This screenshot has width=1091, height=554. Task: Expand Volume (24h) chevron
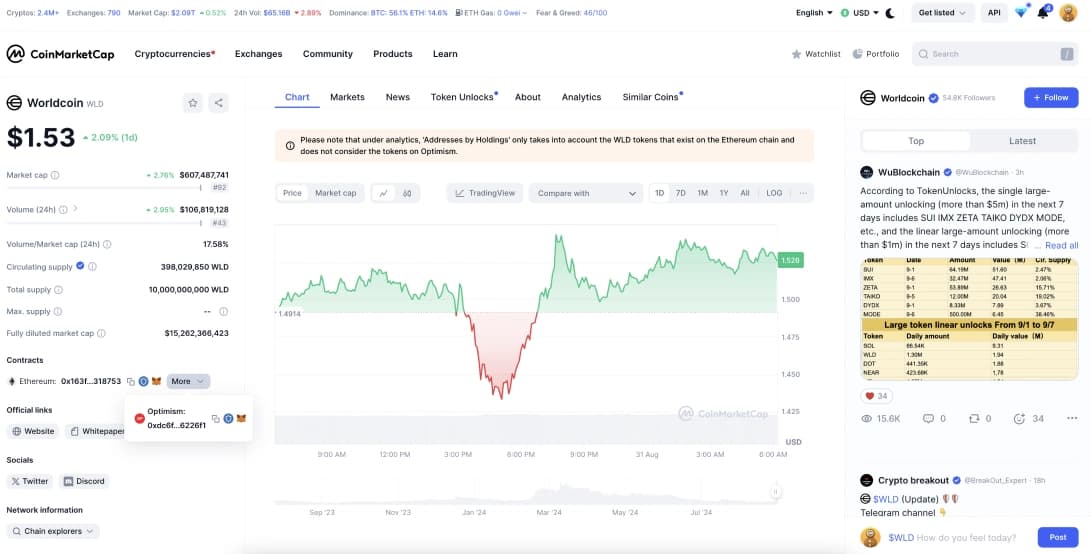[x=75, y=209]
